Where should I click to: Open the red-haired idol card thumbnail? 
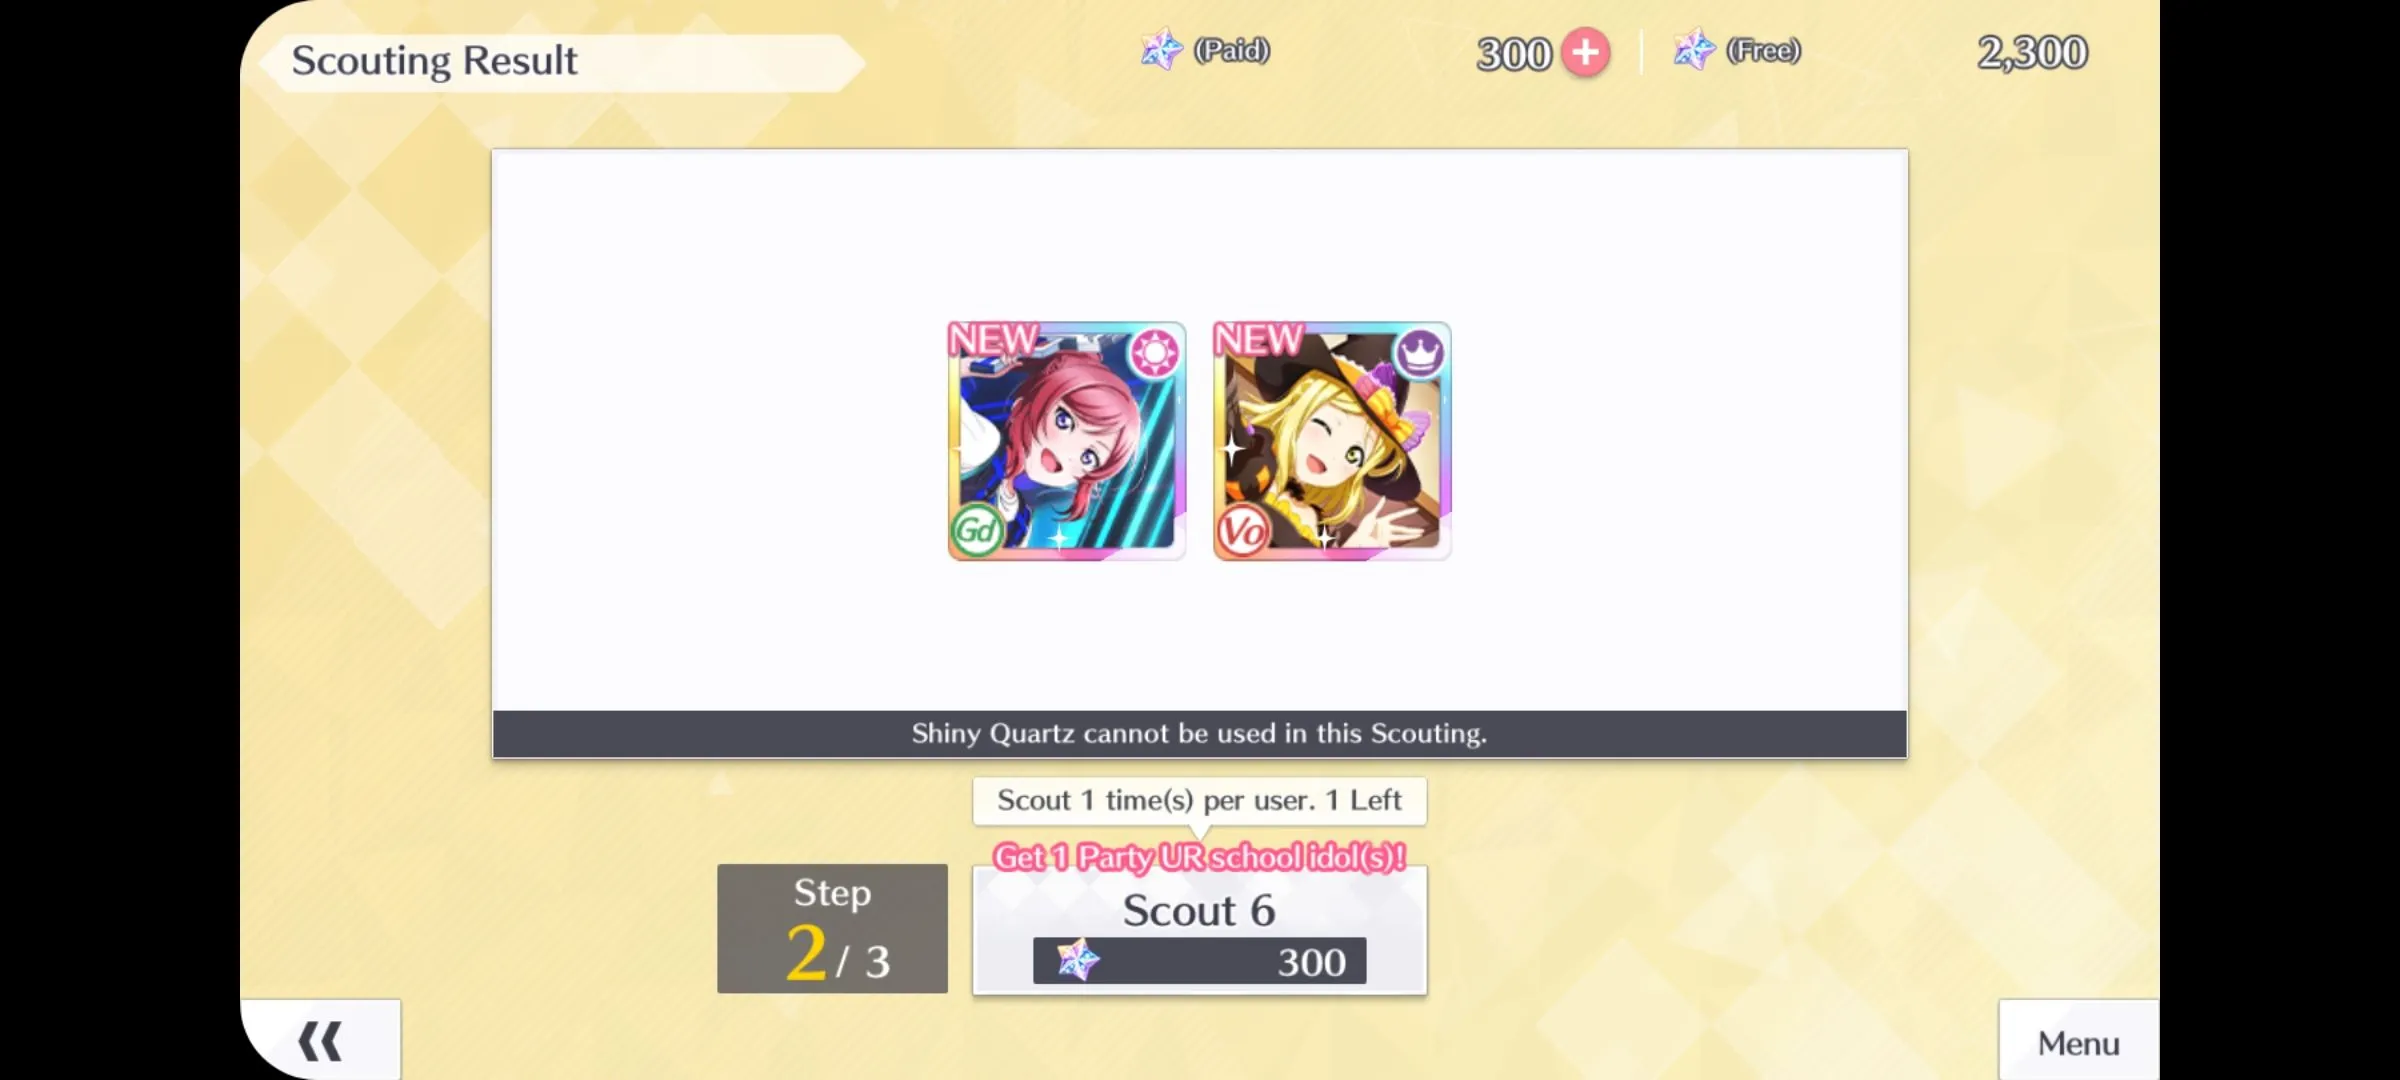(1067, 441)
